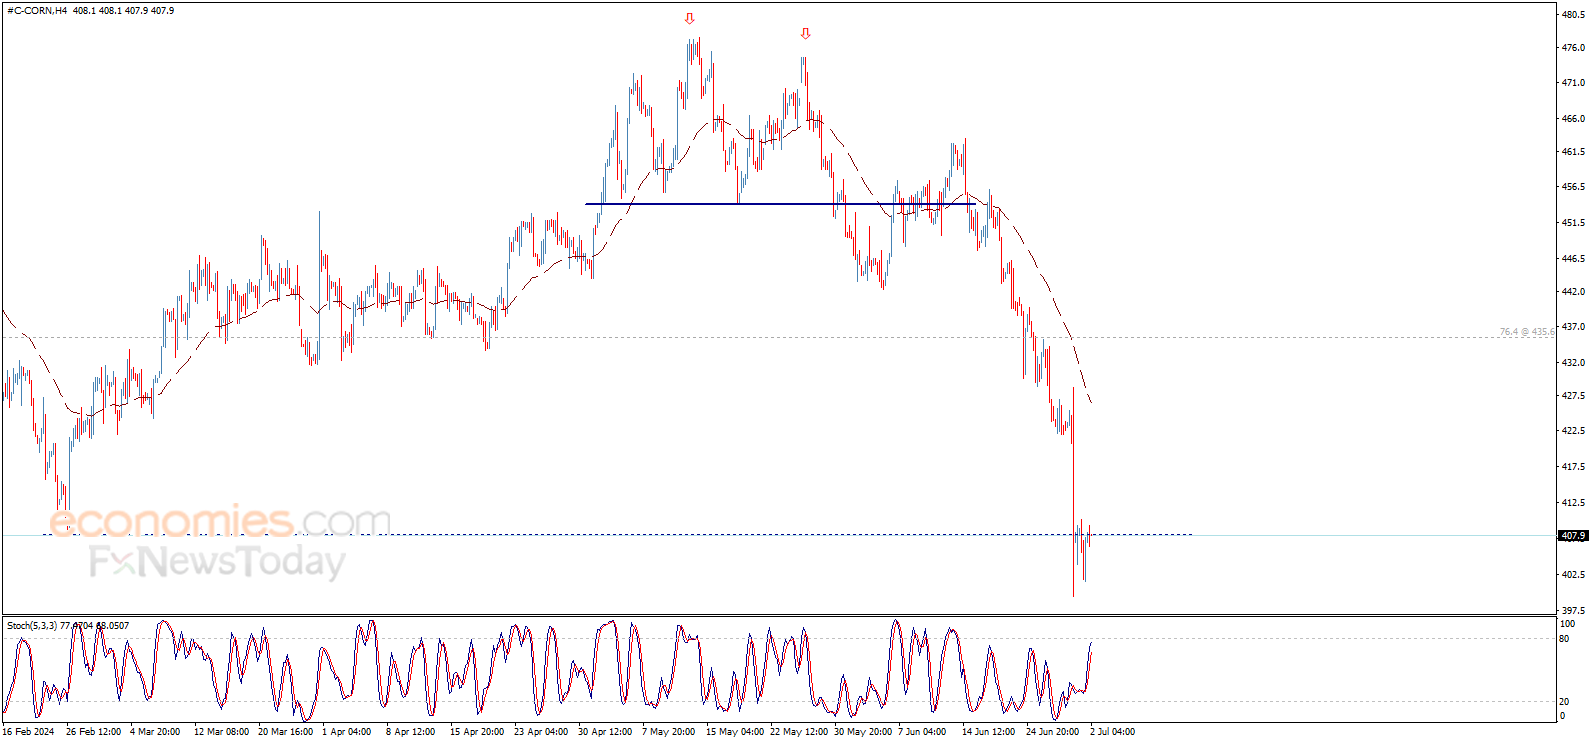Viewport: 1596px width, 743px height.
Task: Click the 397.5 price axis label
Action: click(x=1573, y=609)
